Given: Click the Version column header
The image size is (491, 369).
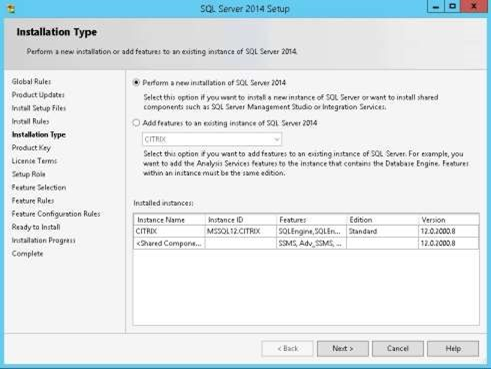Looking at the screenshot, I should point(449,220).
